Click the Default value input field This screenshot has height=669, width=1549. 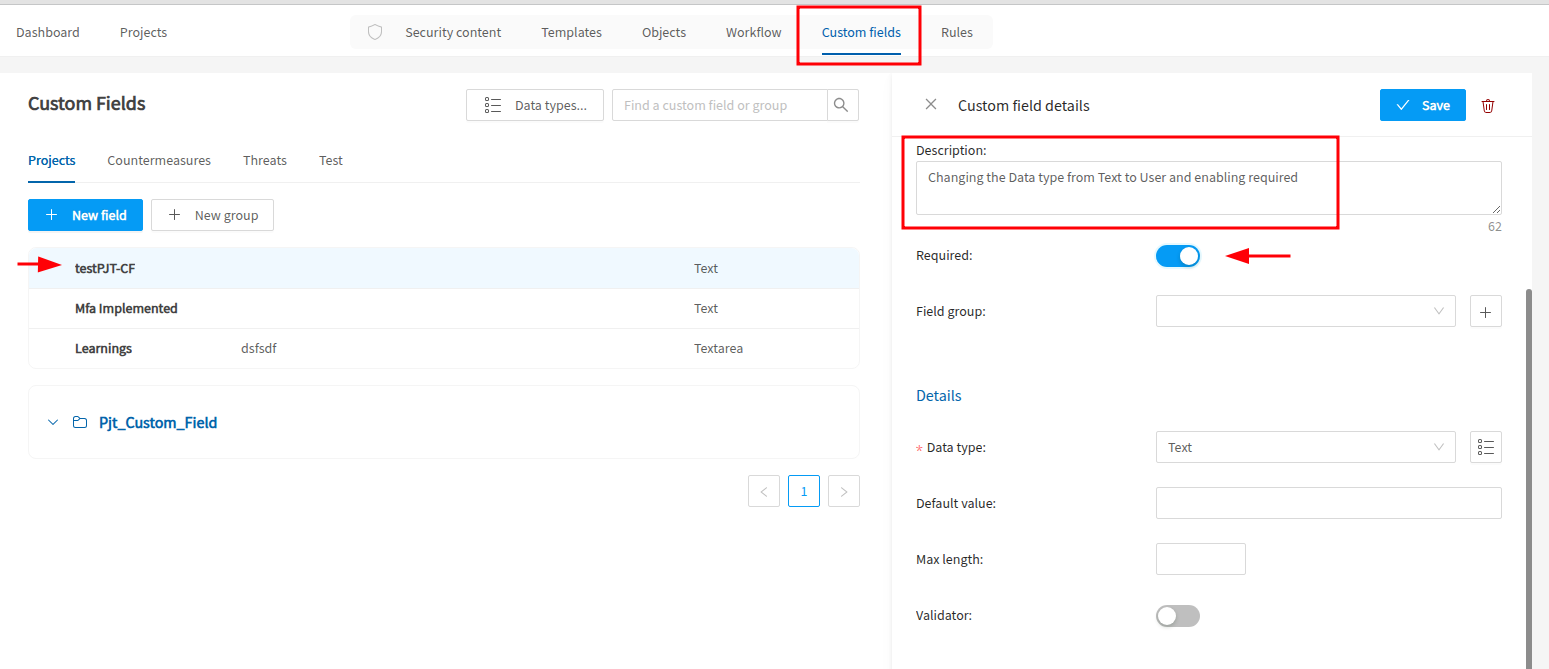(x=1328, y=503)
